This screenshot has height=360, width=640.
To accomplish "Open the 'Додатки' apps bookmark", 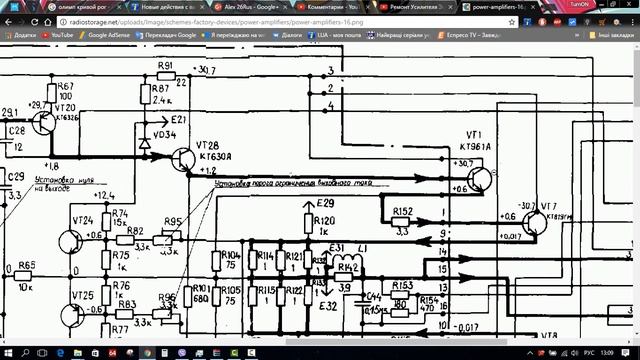I will [x=20, y=35].
